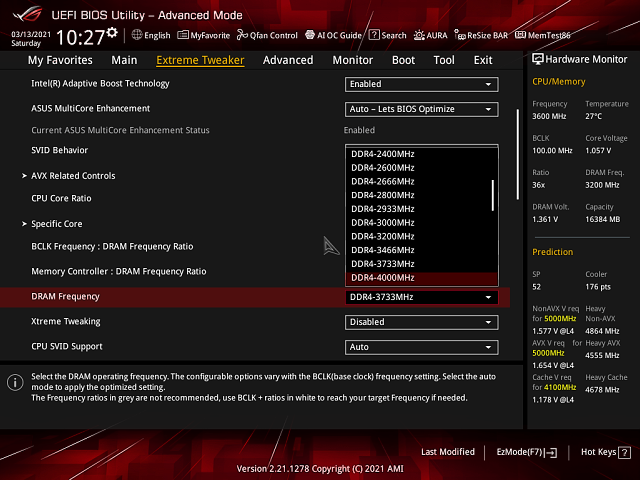Open AURA lighting settings
The image size is (640, 480).
431,35
